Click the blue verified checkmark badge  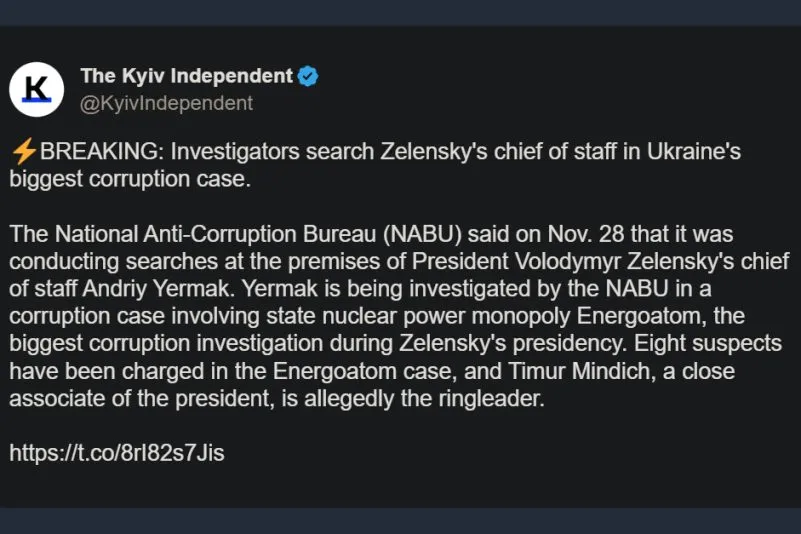coord(308,76)
